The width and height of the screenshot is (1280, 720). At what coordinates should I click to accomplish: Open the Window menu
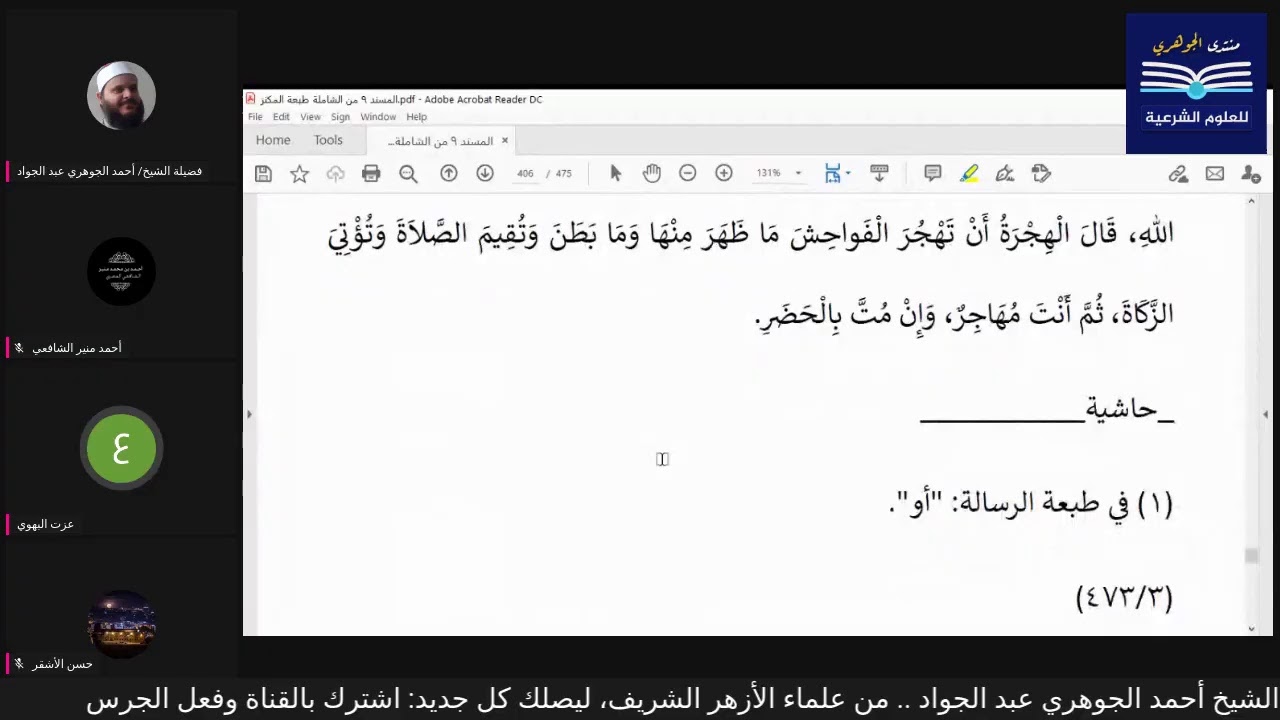378,117
